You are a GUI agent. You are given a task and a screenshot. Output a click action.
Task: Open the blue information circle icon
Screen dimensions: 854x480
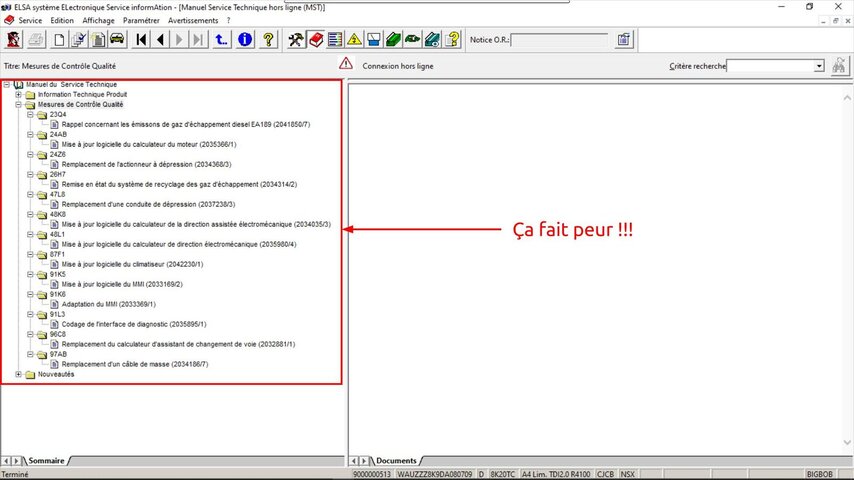[x=245, y=40]
